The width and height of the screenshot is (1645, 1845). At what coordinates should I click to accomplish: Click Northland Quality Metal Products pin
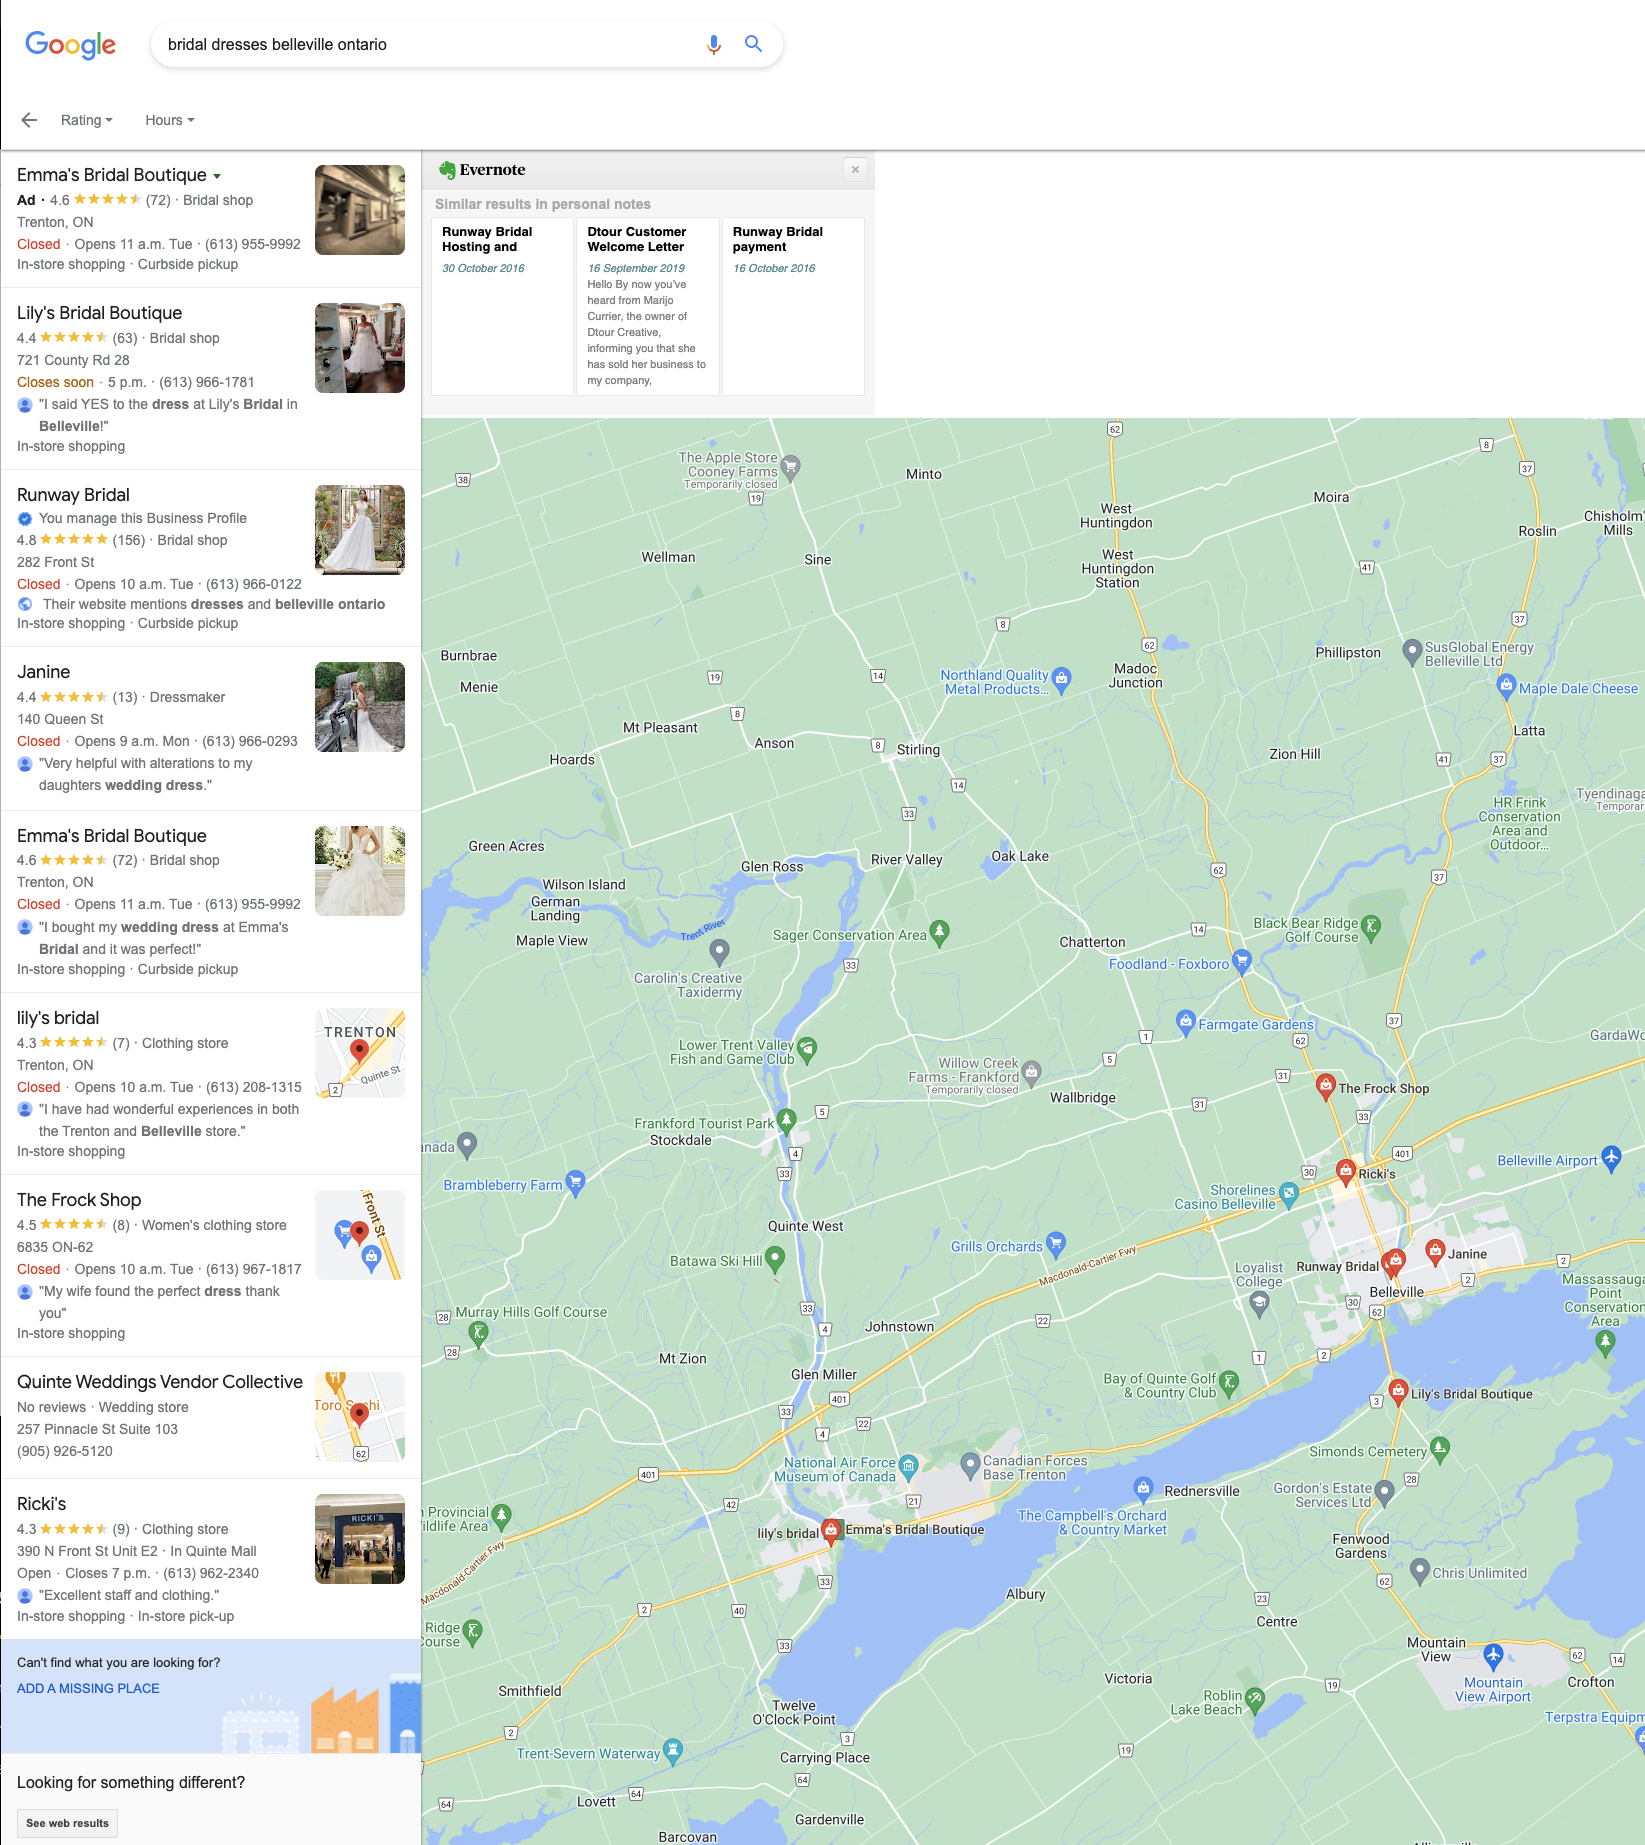(1062, 679)
